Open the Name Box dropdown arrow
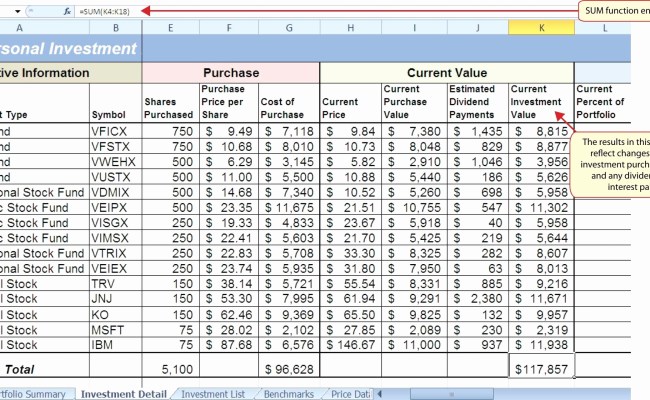The image size is (650, 400). coord(17,11)
